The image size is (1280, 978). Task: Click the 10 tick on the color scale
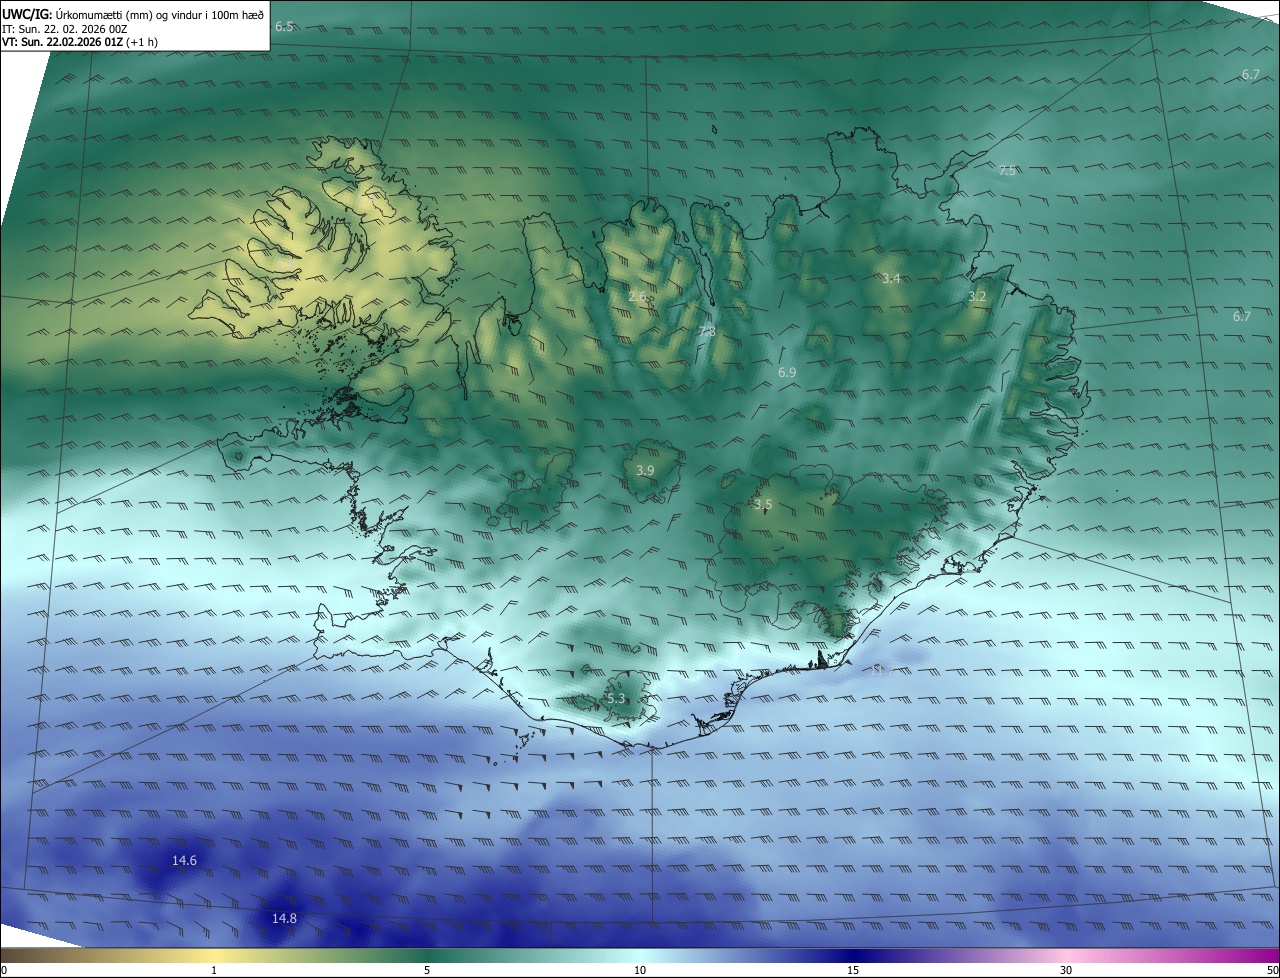coord(640,970)
